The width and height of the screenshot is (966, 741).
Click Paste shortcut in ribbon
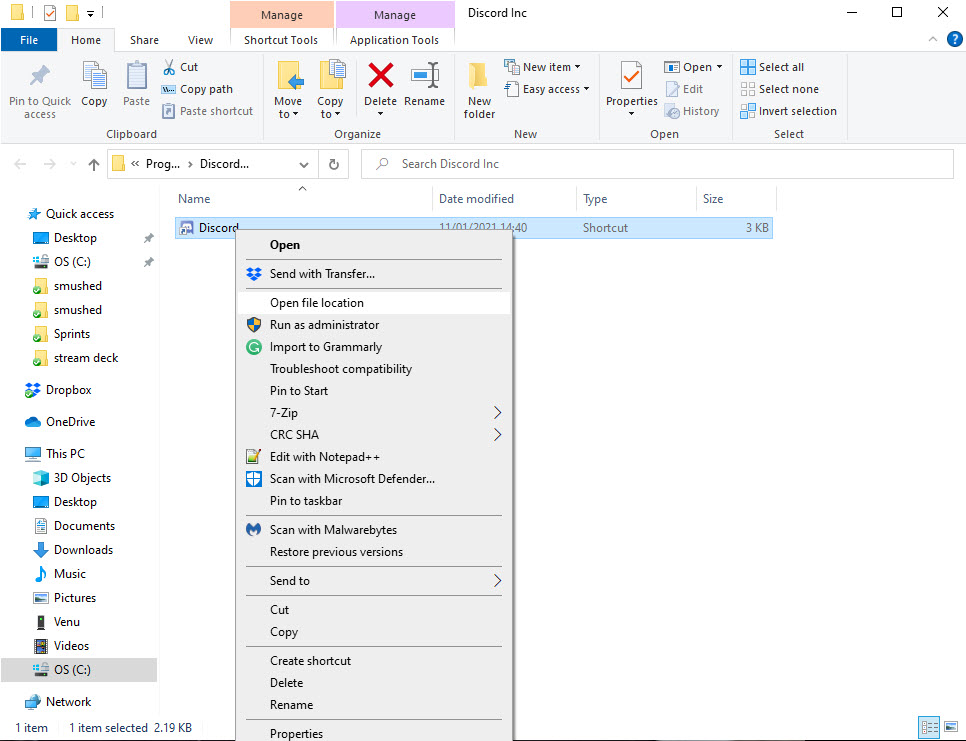(208, 111)
